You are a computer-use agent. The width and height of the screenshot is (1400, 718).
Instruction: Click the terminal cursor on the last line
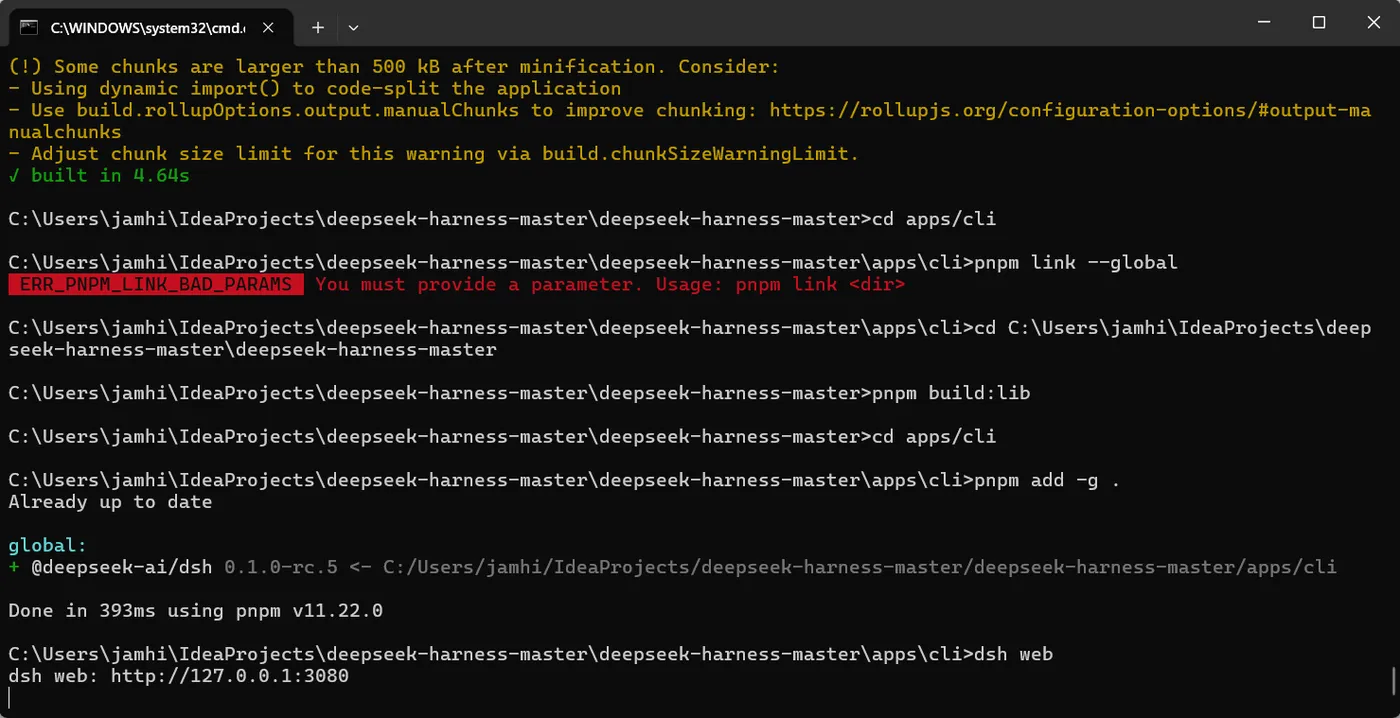(x=9, y=697)
